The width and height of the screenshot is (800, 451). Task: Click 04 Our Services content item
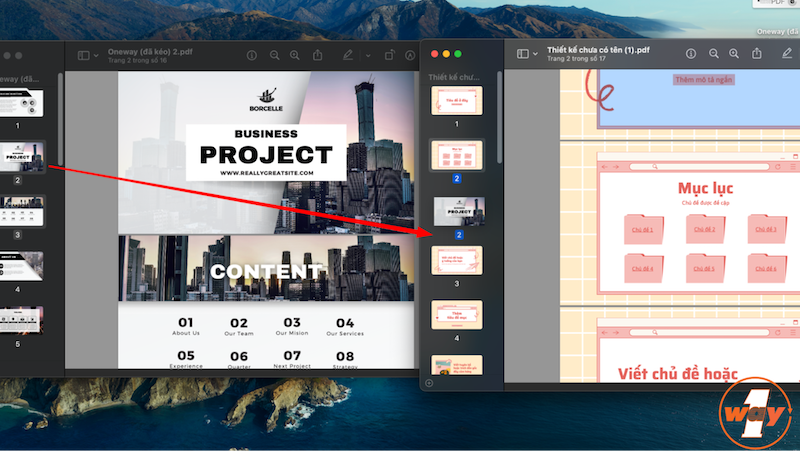pos(345,327)
